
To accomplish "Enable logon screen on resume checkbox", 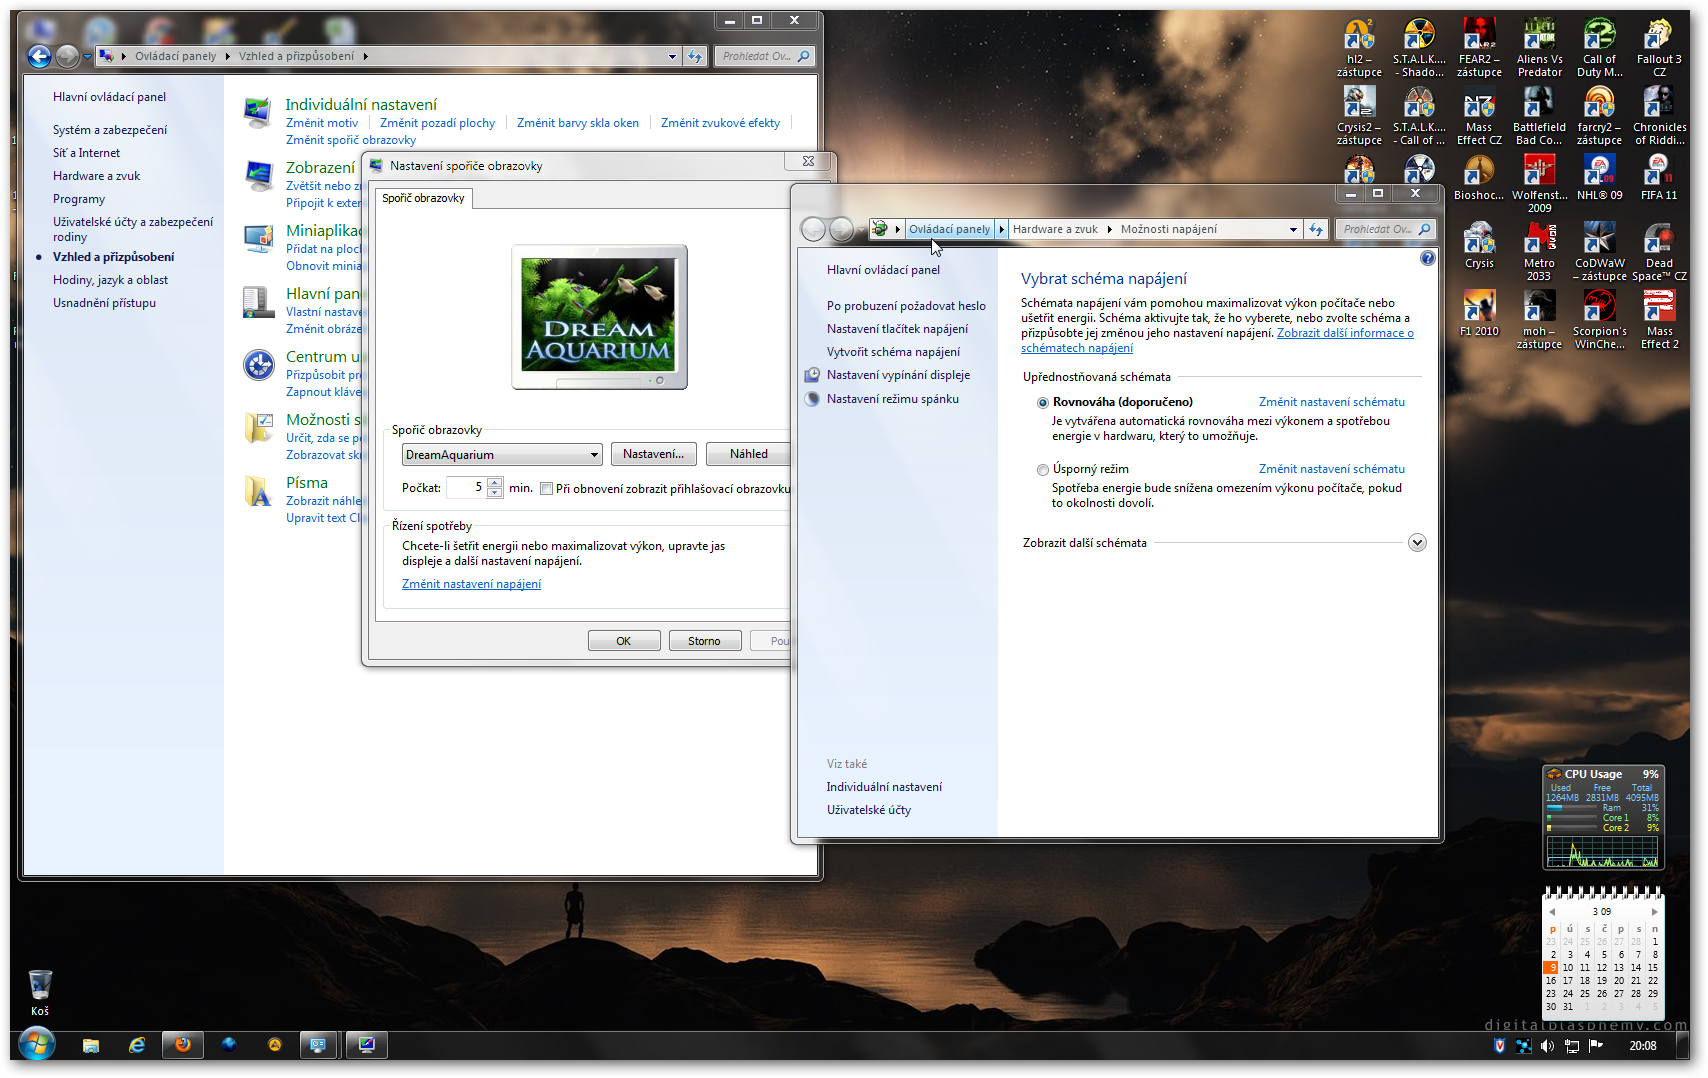I will click(x=546, y=489).
